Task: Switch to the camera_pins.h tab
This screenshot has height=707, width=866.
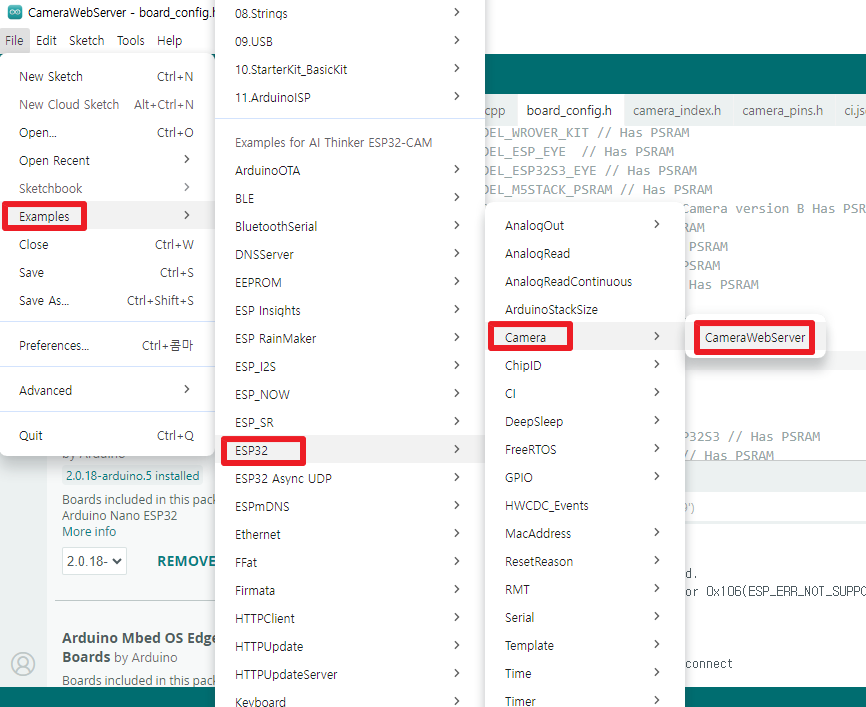Action: point(783,110)
